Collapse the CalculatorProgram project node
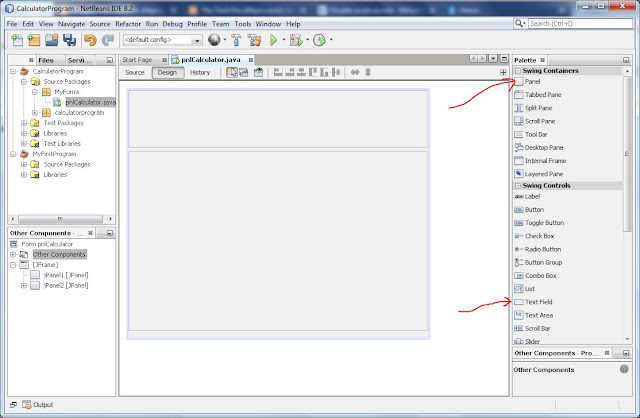The image size is (640, 418). (x=13, y=71)
